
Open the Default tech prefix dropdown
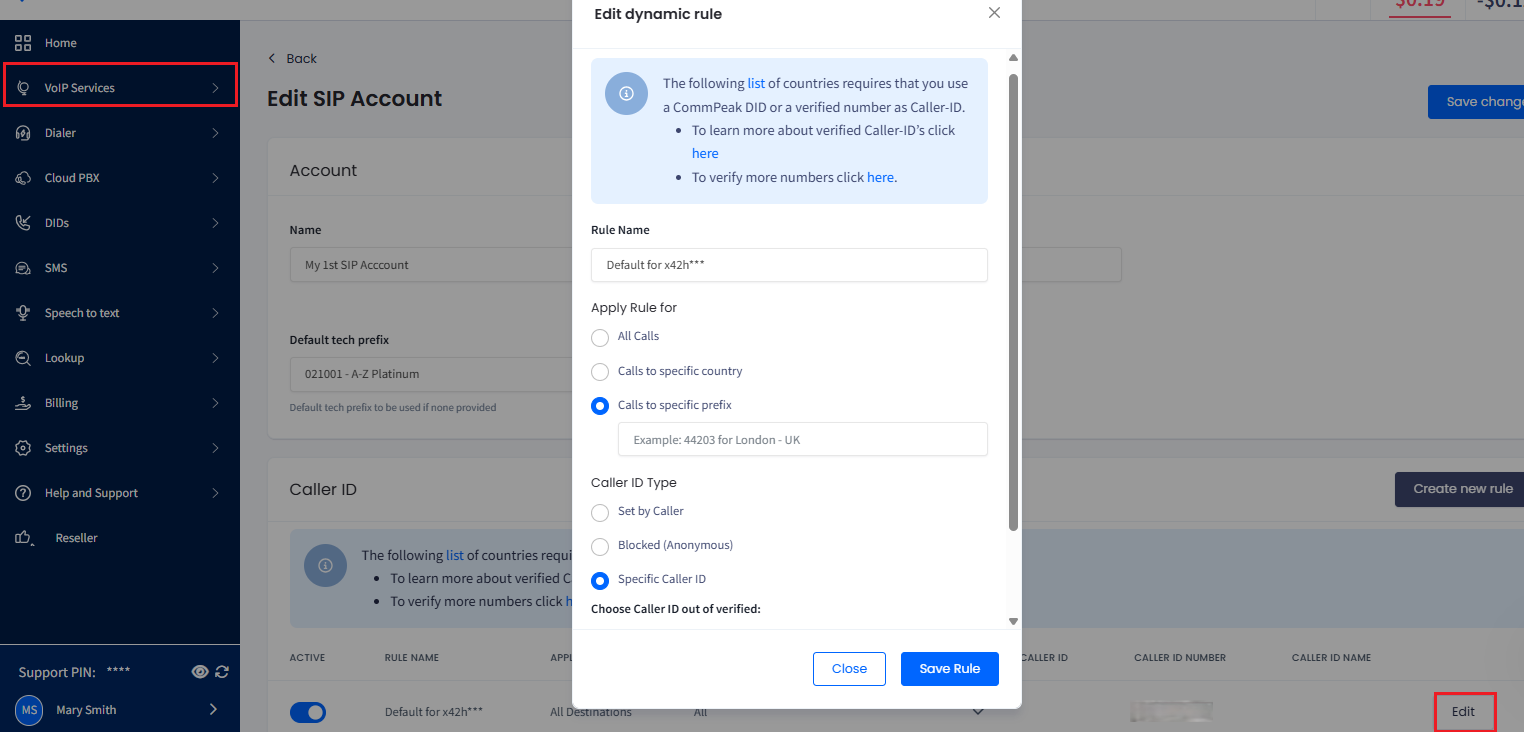(x=430, y=374)
